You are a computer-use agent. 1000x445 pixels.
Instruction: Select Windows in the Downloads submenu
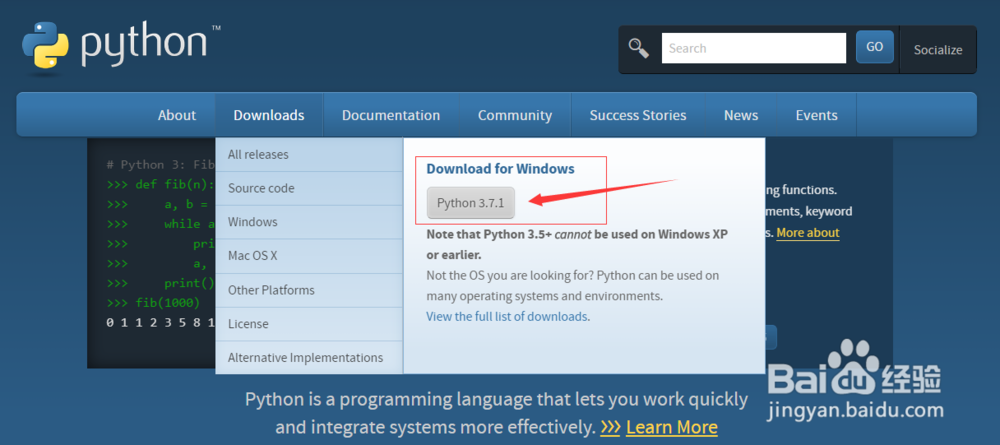tap(309, 222)
